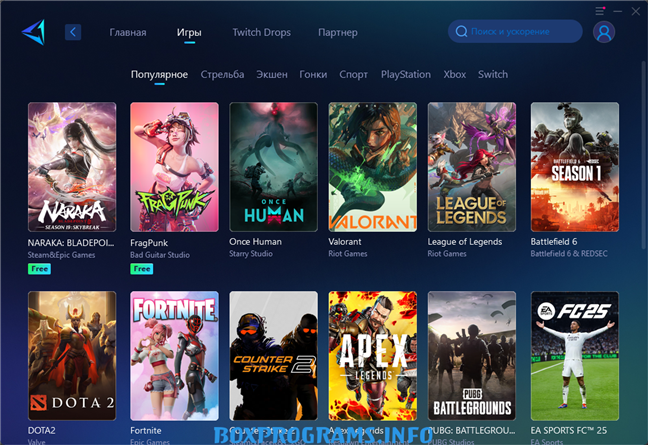Select the Counter-Strike 2 game cover
Image resolution: width=648 pixels, height=445 pixels.
(273, 355)
